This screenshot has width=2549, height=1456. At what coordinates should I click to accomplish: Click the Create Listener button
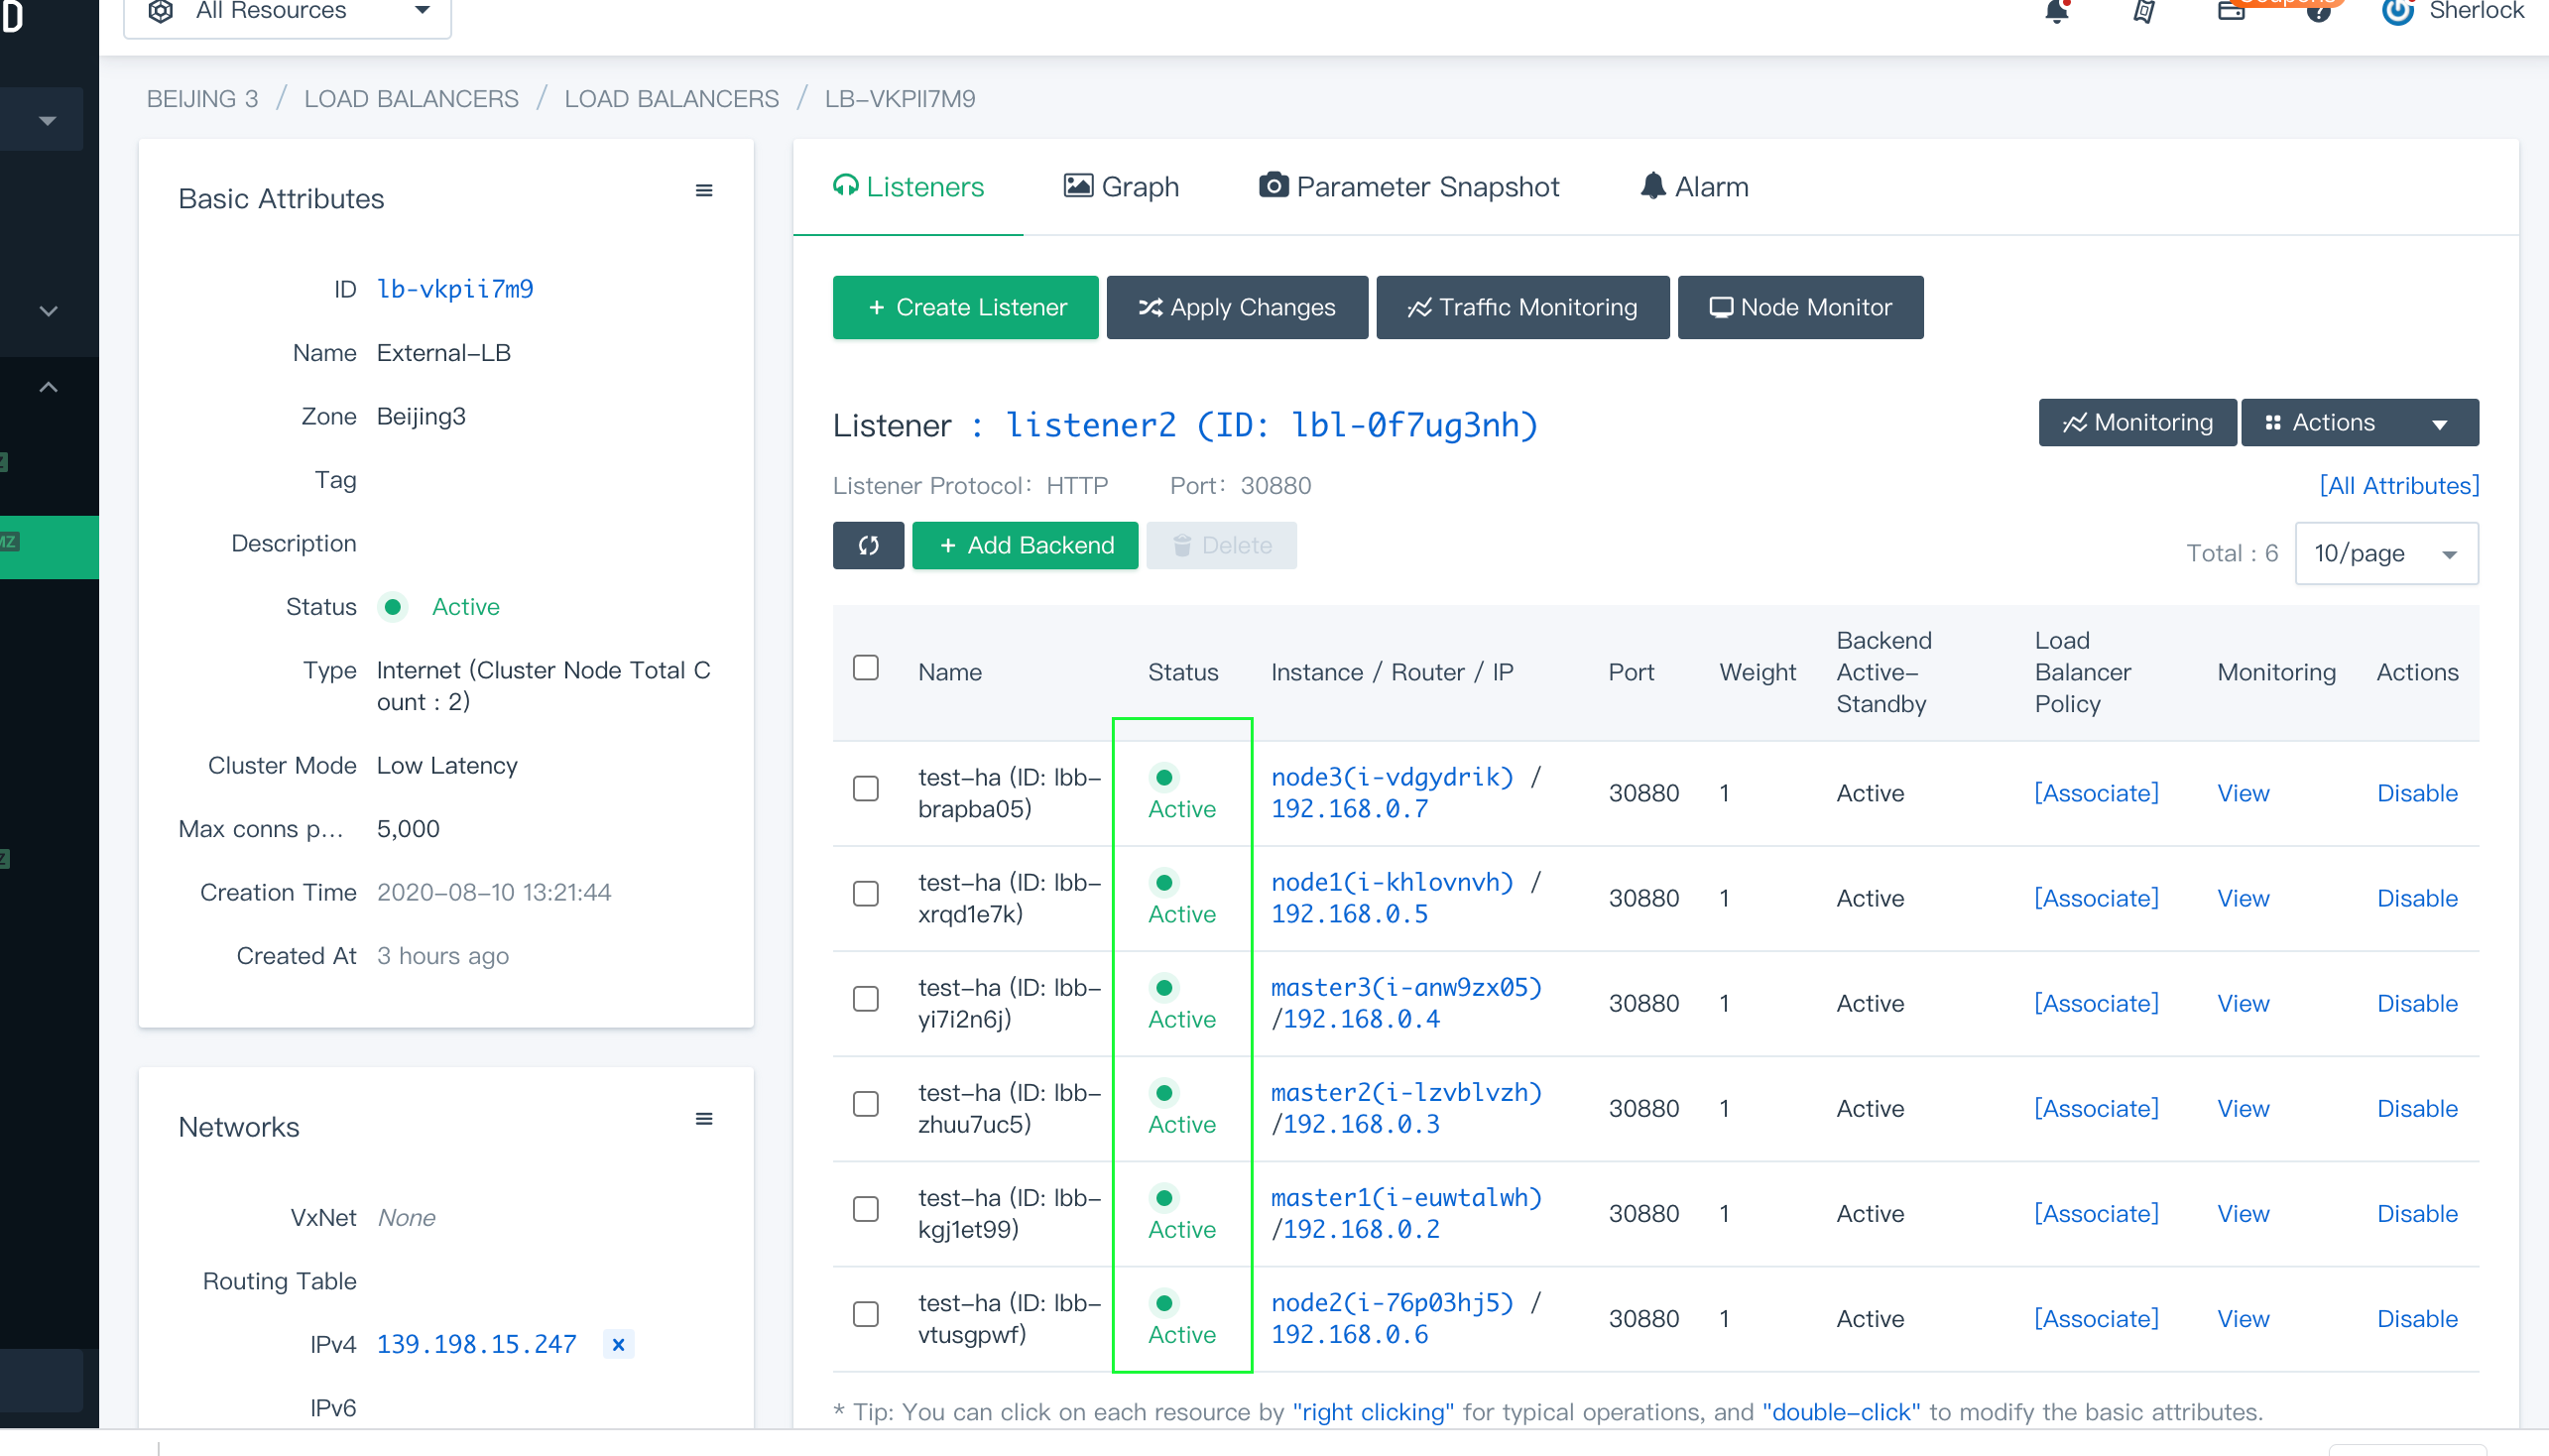click(965, 308)
